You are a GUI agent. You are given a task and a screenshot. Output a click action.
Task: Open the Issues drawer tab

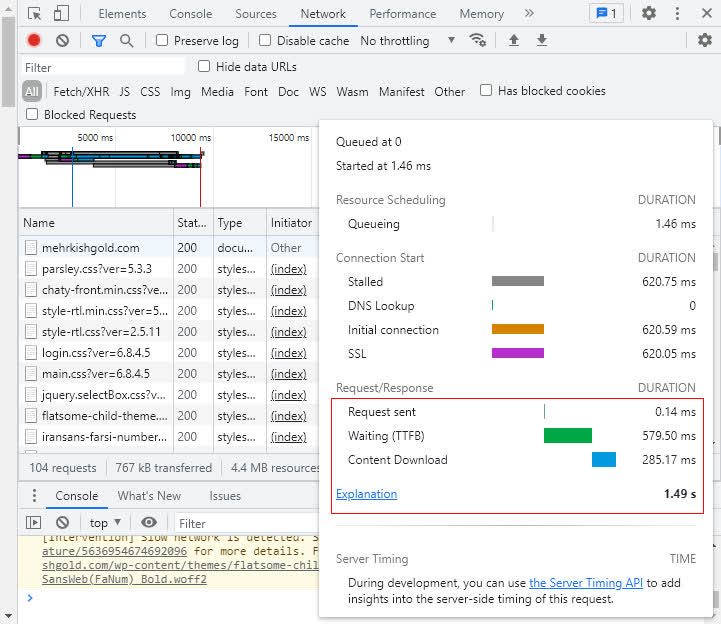point(225,496)
